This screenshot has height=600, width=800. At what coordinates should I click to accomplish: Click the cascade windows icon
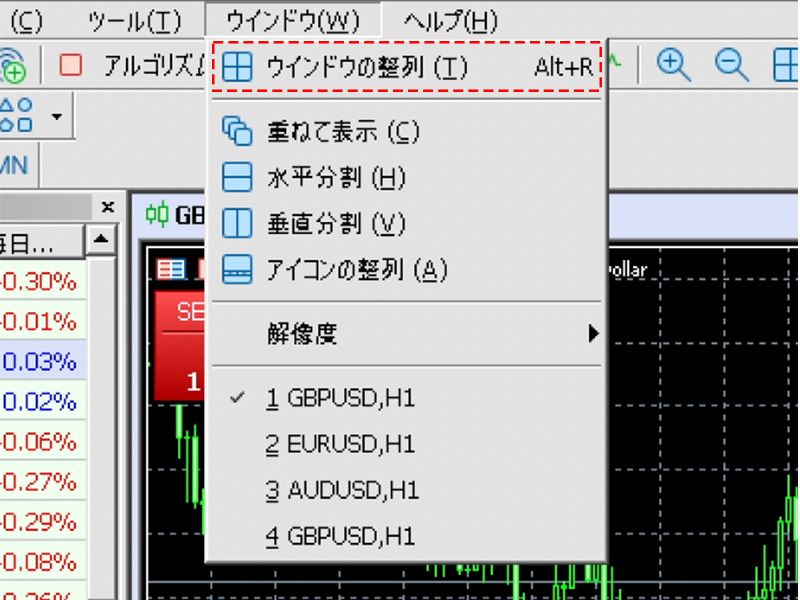pos(237,131)
